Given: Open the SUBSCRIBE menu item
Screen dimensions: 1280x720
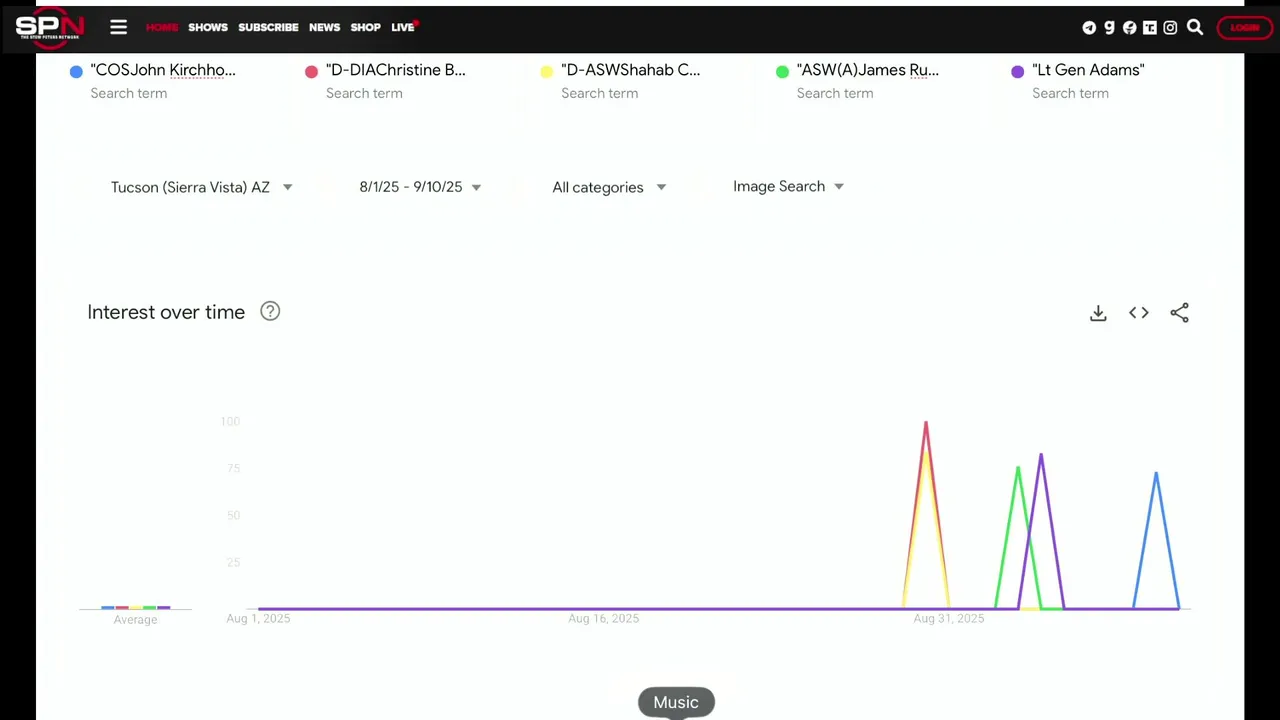Looking at the screenshot, I should 268,27.
